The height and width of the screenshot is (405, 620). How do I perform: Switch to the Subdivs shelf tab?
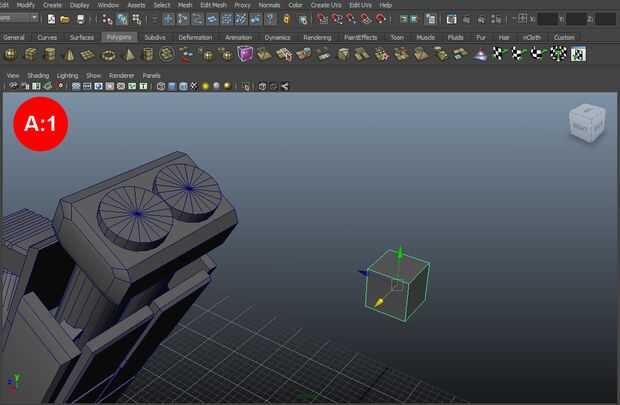tap(155, 37)
